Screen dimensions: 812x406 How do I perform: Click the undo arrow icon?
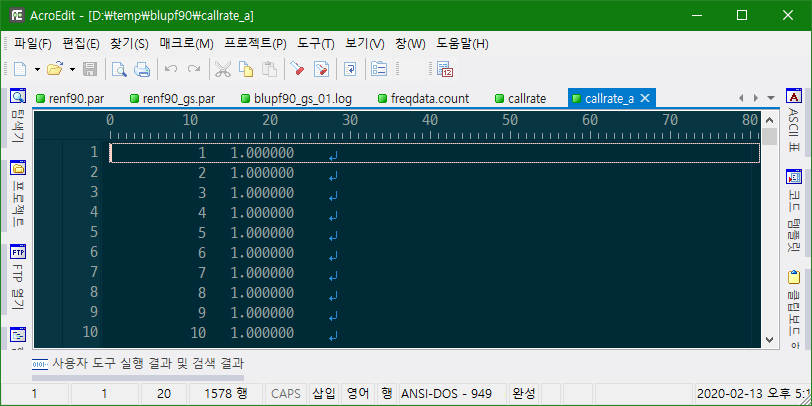click(x=171, y=69)
